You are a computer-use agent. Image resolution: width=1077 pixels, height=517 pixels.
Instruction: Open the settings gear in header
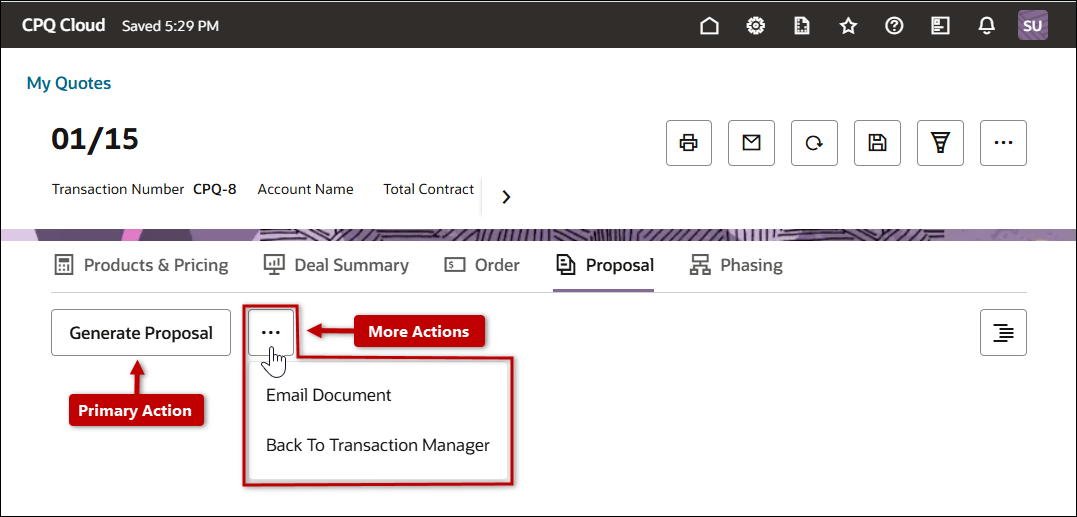tap(756, 26)
